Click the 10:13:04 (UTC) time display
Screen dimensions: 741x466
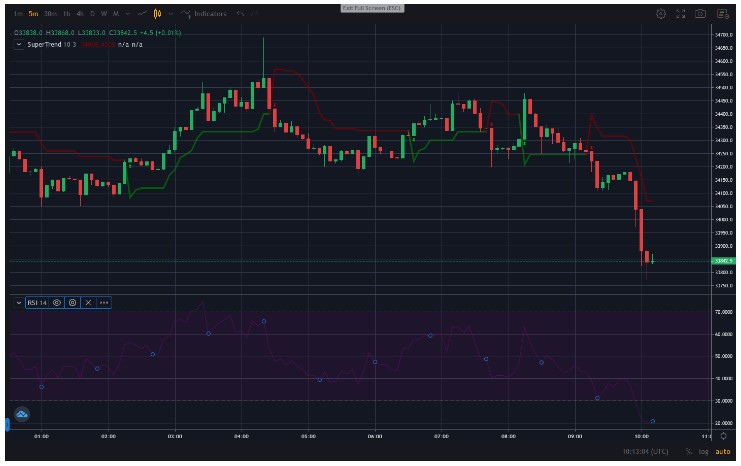[646, 452]
